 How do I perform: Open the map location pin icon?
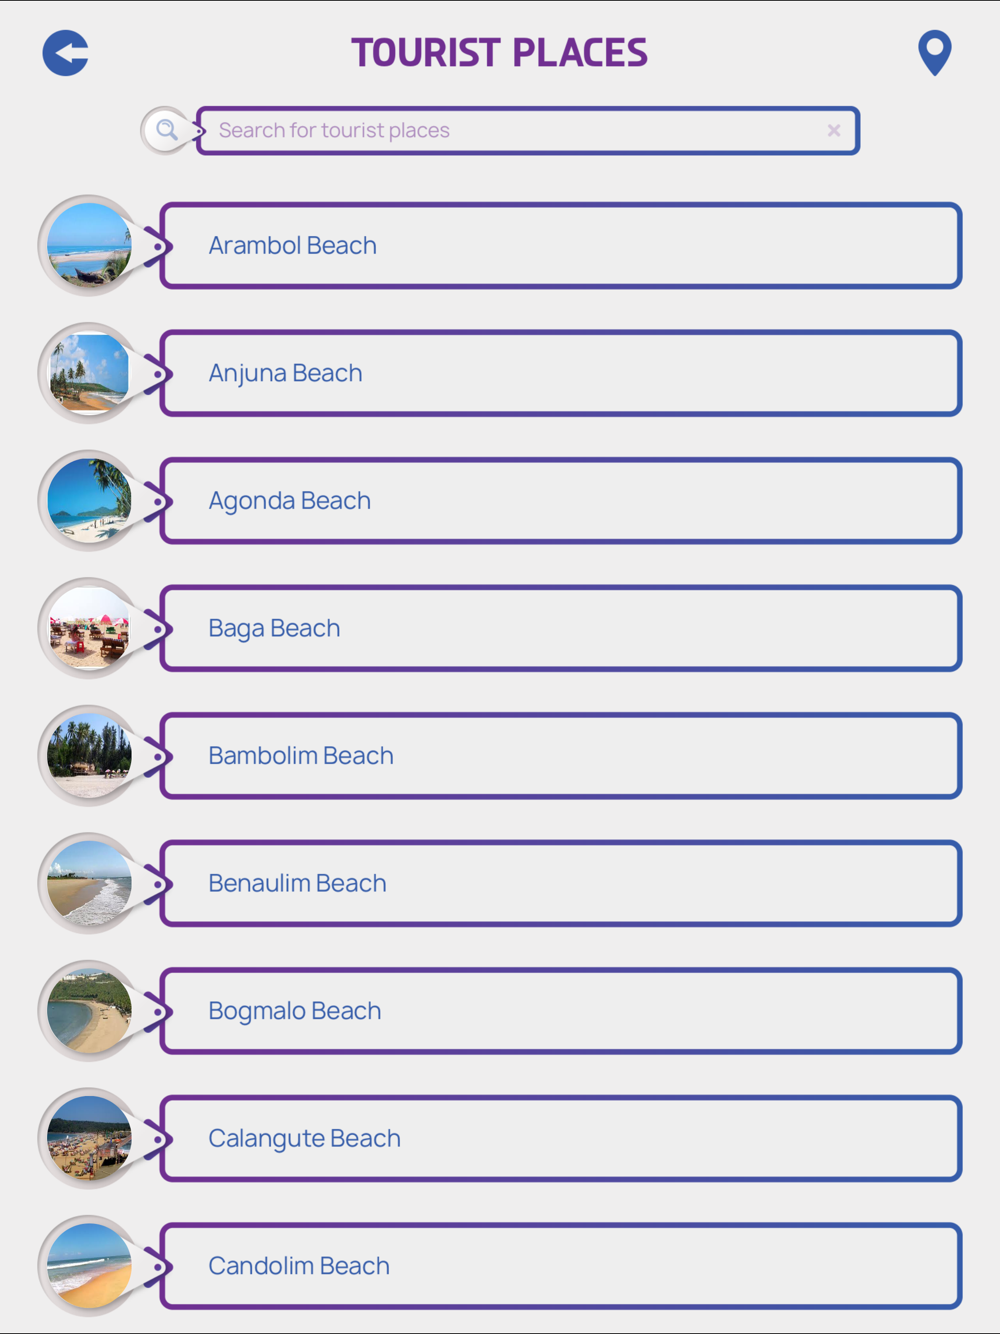934,53
